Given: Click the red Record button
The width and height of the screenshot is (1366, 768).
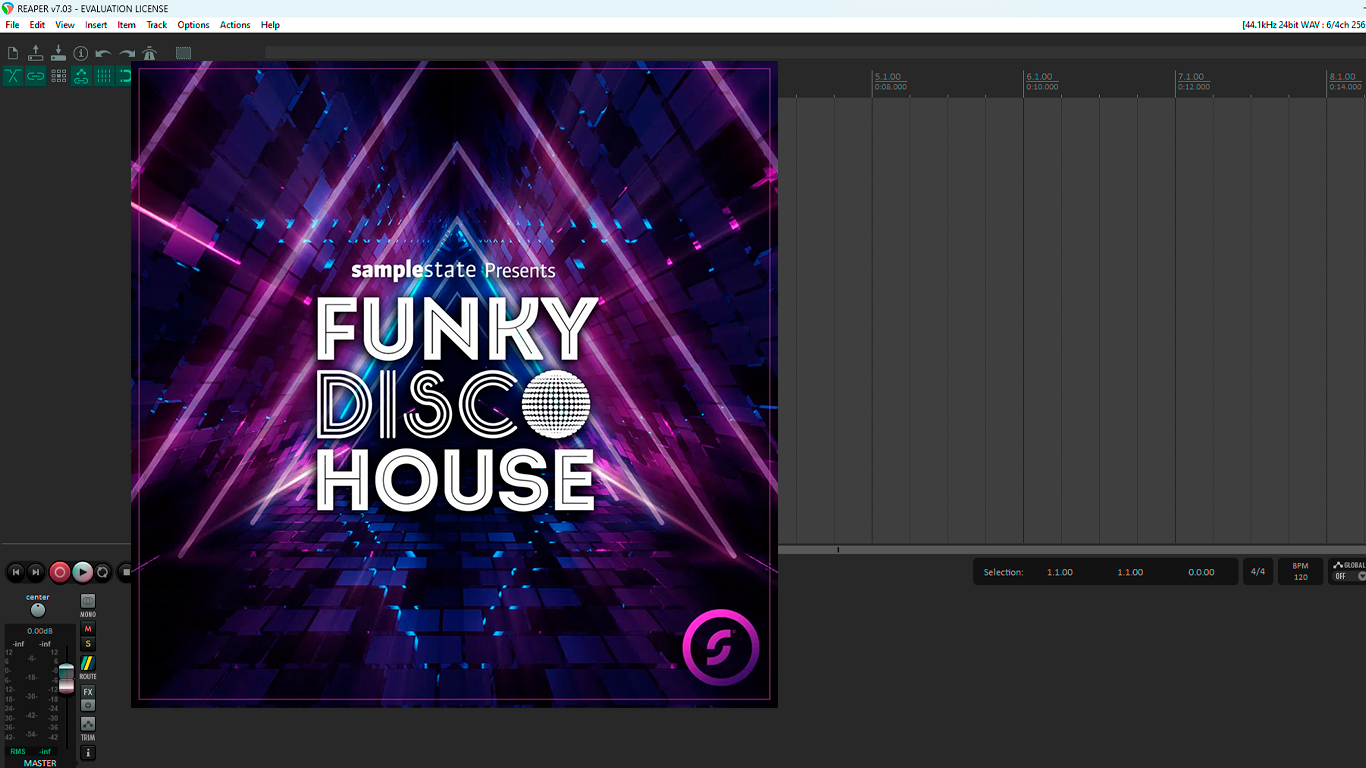Looking at the screenshot, I should [x=59, y=572].
